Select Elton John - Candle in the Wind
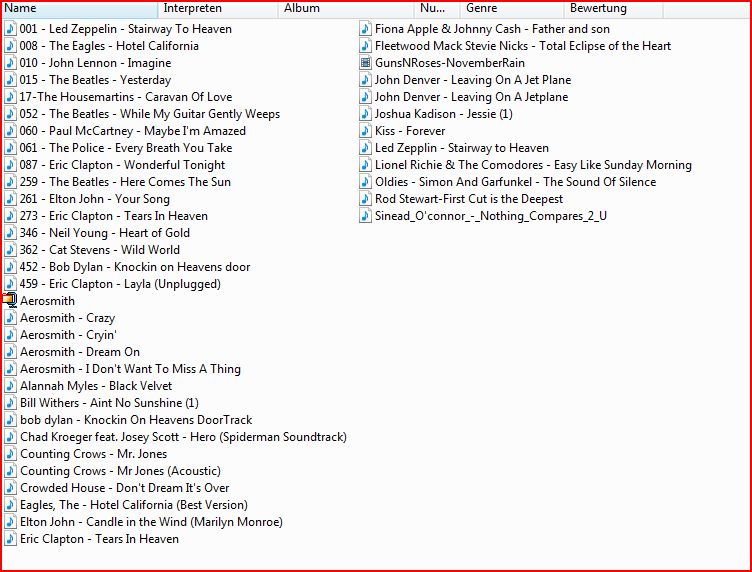 tap(143, 522)
